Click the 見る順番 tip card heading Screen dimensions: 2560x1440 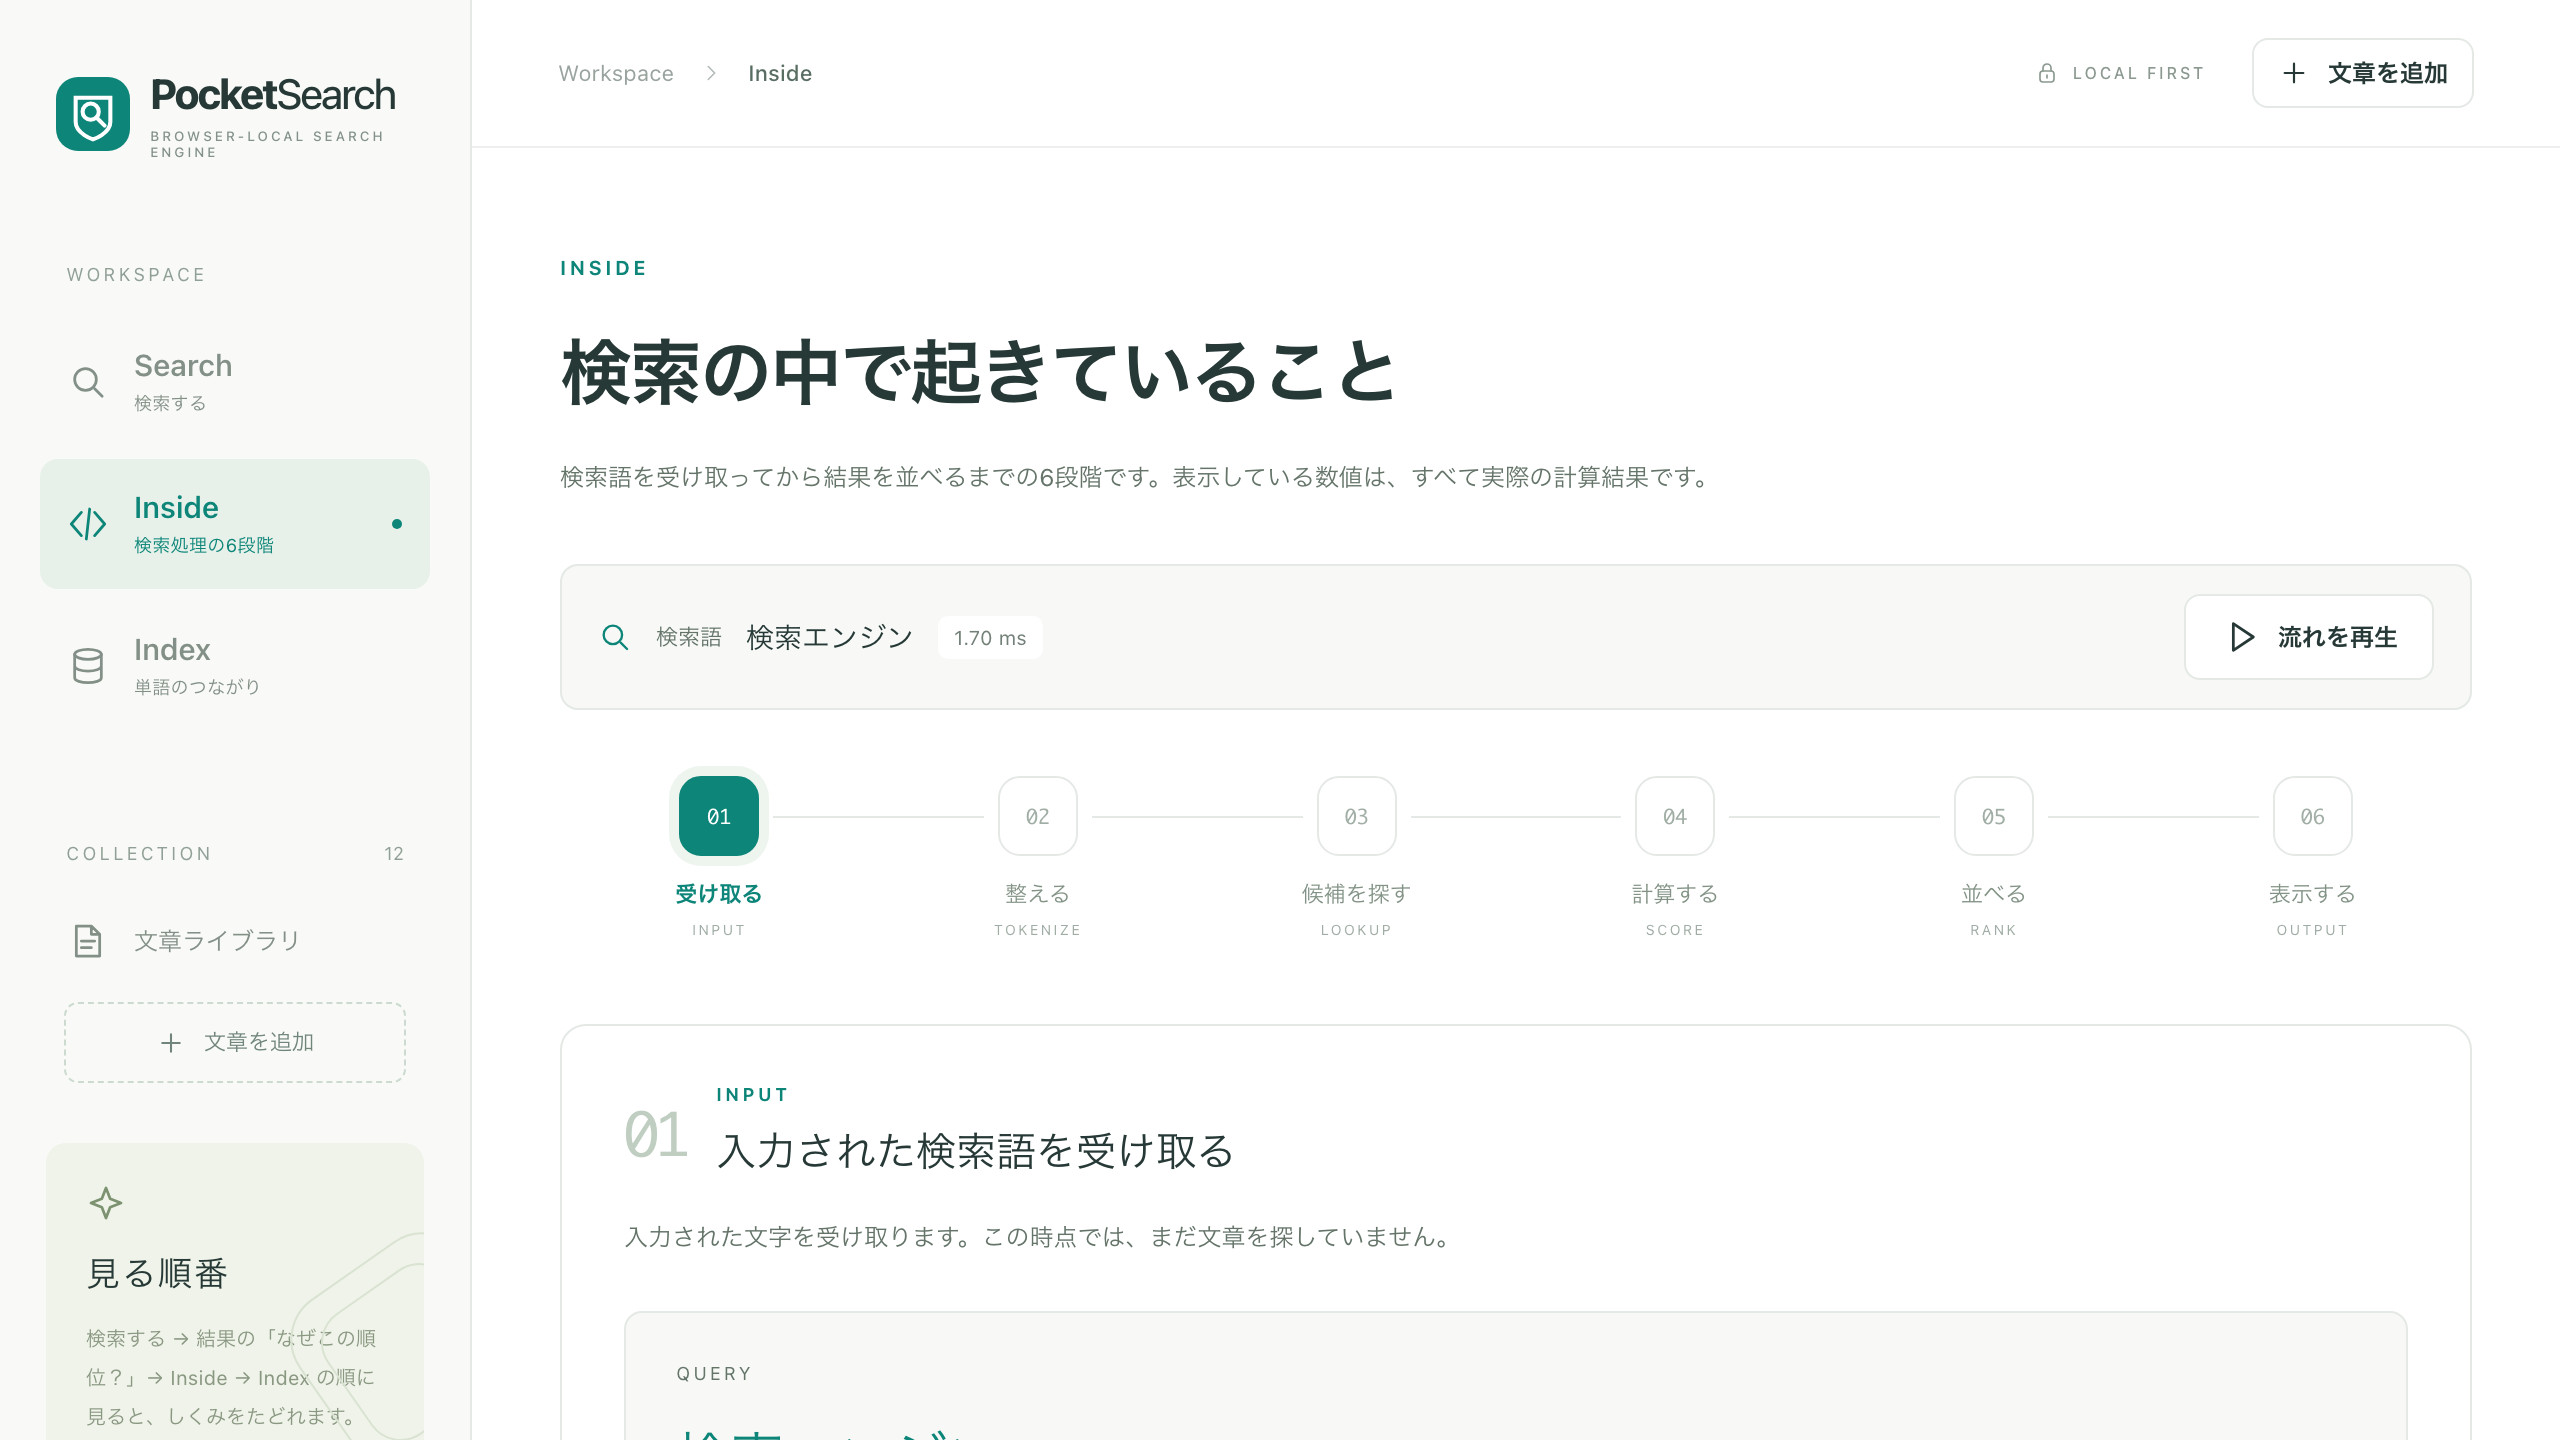(157, 1273)
